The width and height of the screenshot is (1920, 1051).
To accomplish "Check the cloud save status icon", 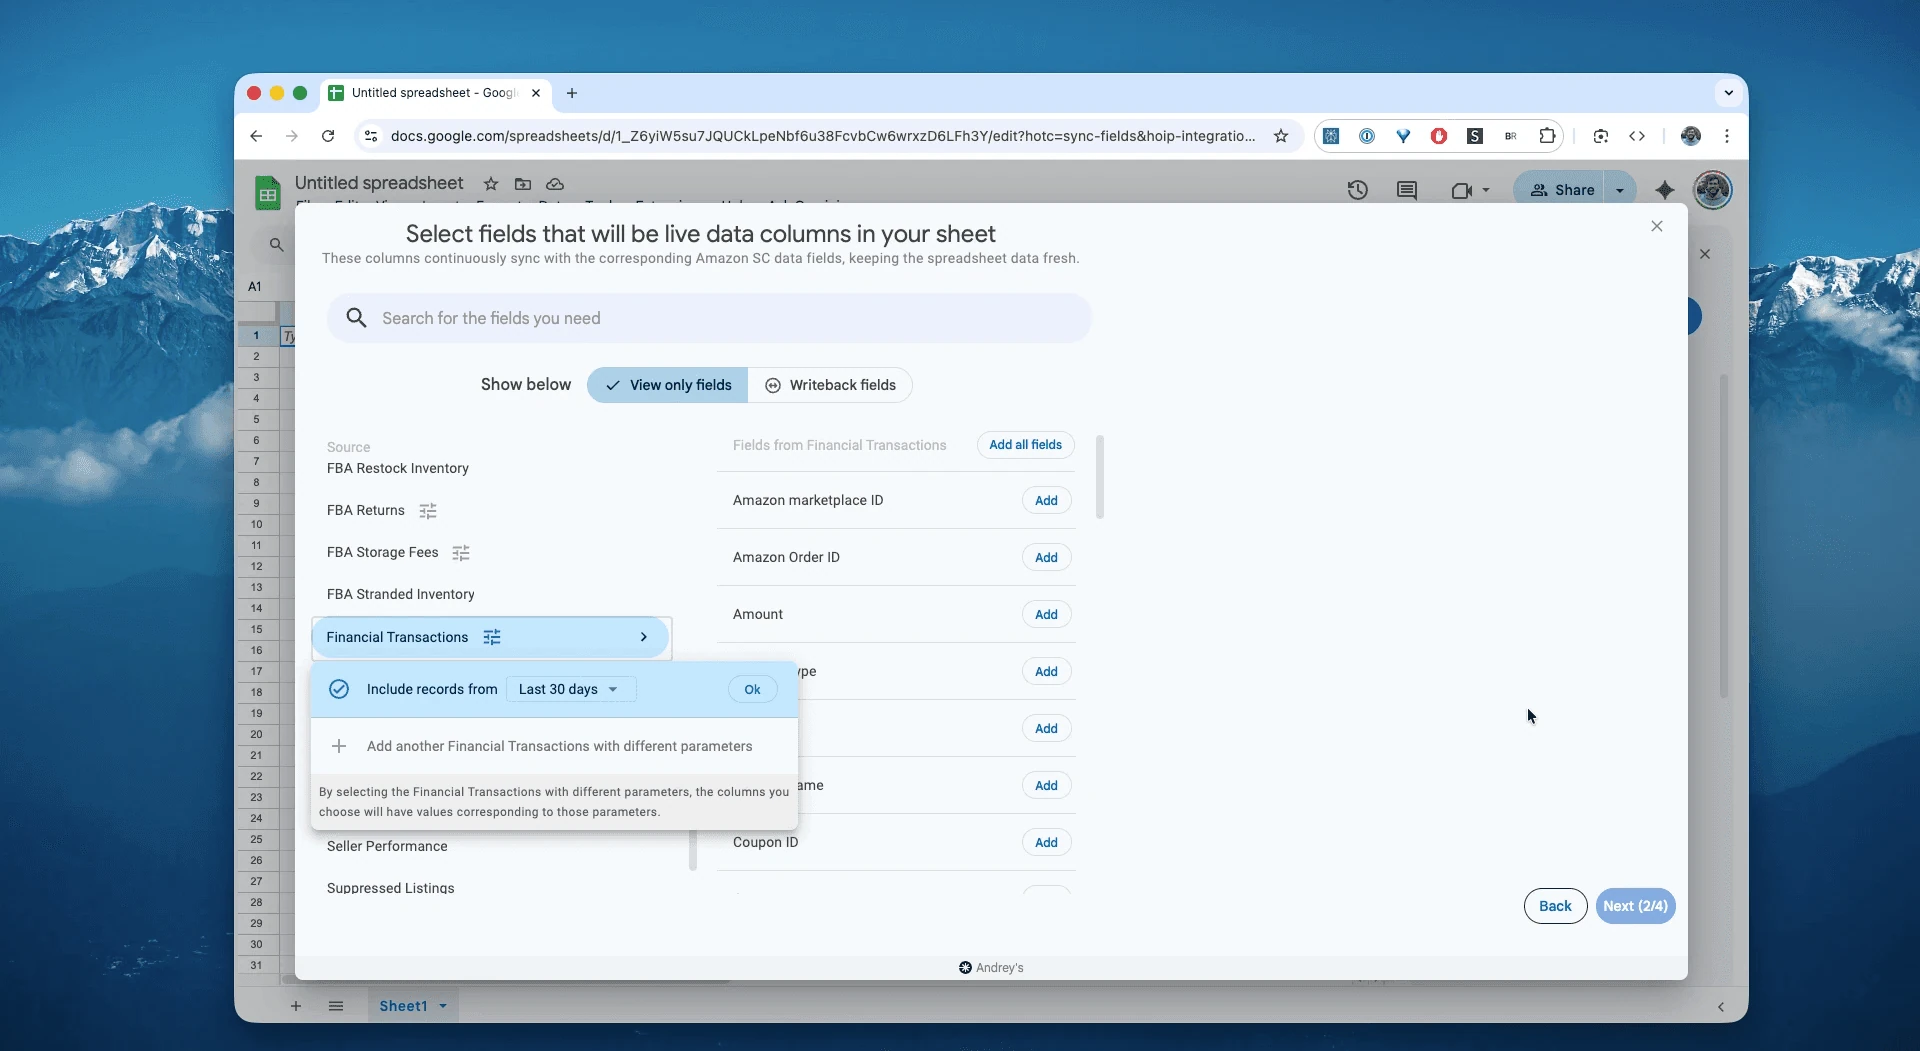I will [x=555, y=184].
